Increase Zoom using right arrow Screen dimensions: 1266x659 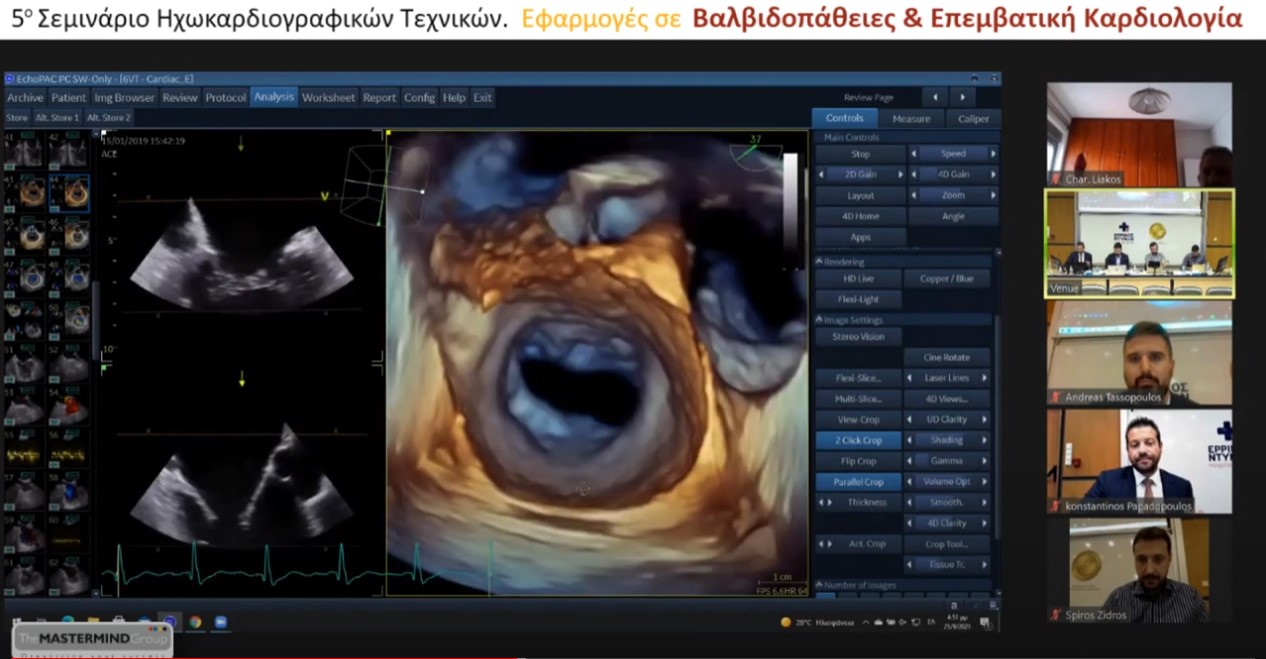pyautogui.click(x=993, y=196)
